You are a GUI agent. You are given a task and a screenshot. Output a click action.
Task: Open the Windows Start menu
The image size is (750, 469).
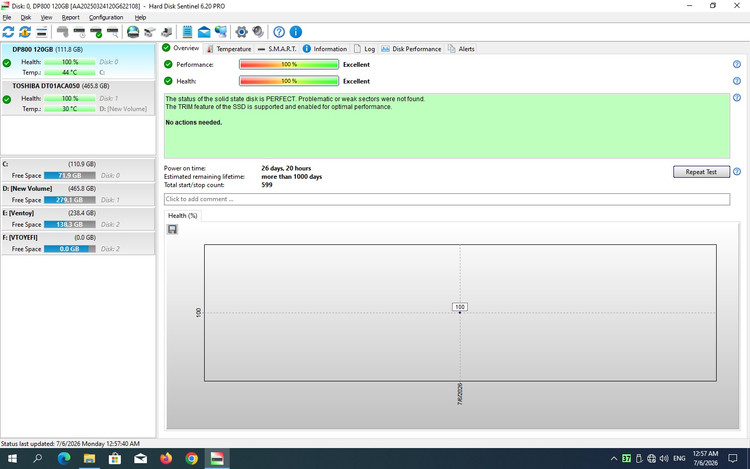coord(12,459)
